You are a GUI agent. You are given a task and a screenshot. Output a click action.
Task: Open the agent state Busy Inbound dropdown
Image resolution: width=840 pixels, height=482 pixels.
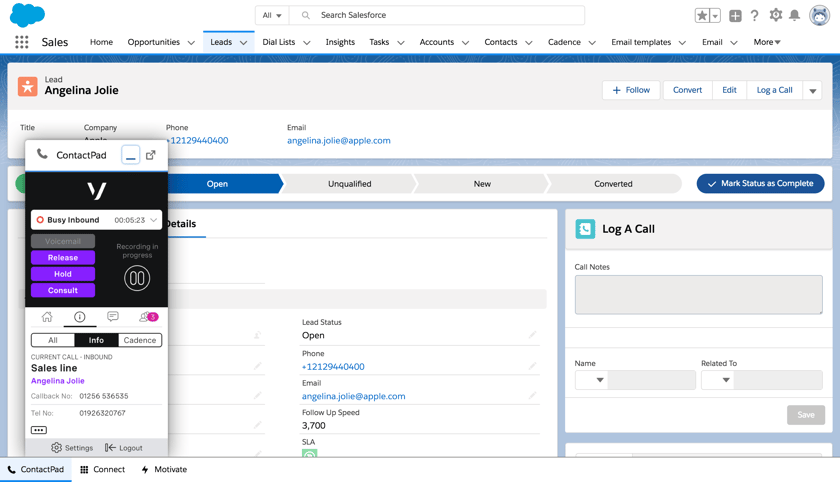tap(96, 220)
